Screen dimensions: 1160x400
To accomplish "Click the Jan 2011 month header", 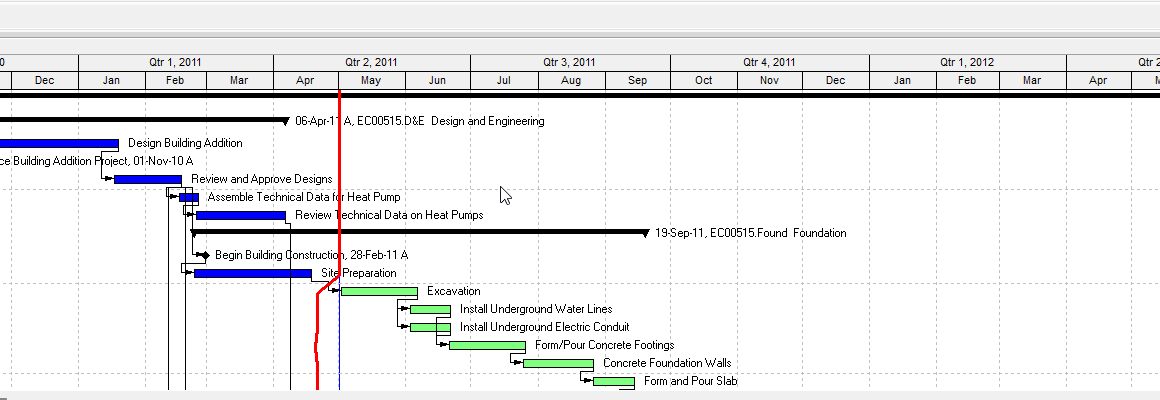I will (112, 81).
